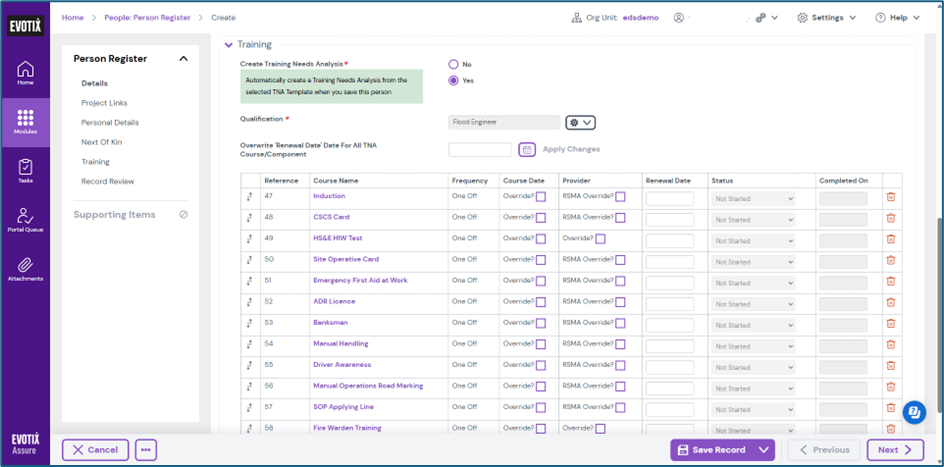This screenshot has width=944, height=467.
Task: Open the Modules grid icon in sidebar
Action: [25, 121]
